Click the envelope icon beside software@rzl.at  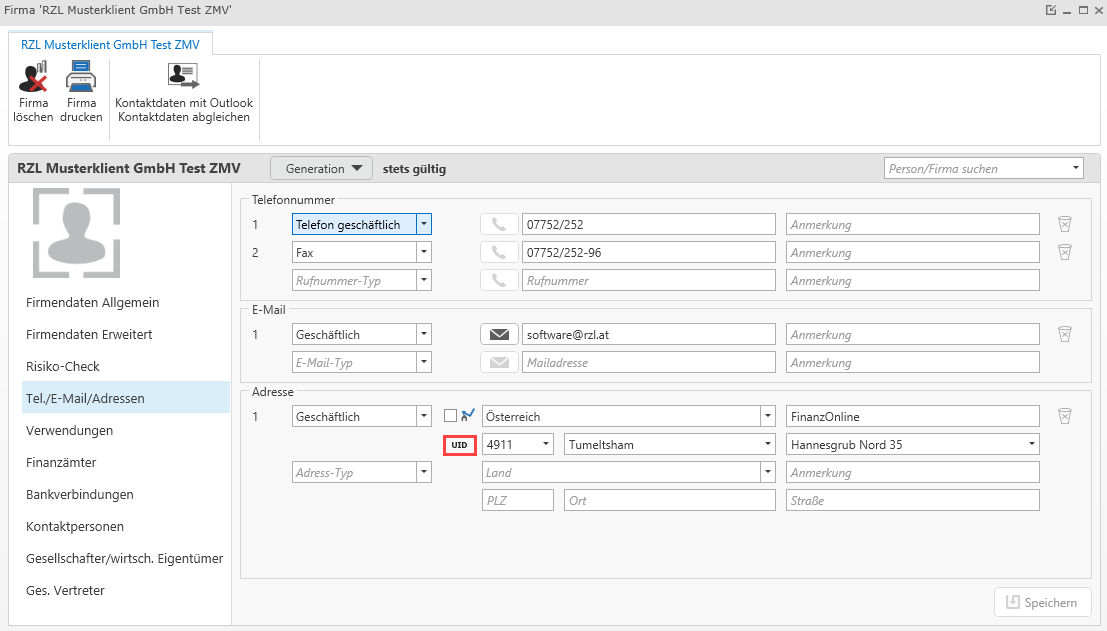[x=498, y=334]
